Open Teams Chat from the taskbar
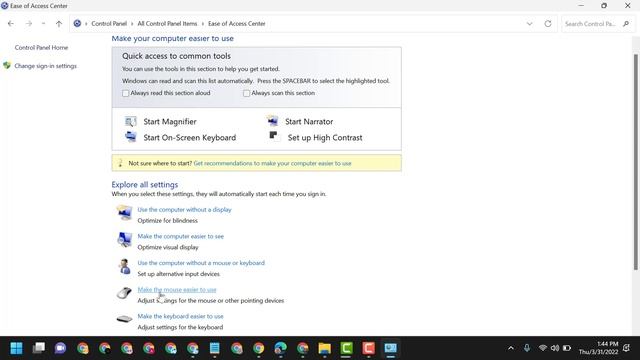The width and height of the screenshot is (640, 360). point(60,348)
